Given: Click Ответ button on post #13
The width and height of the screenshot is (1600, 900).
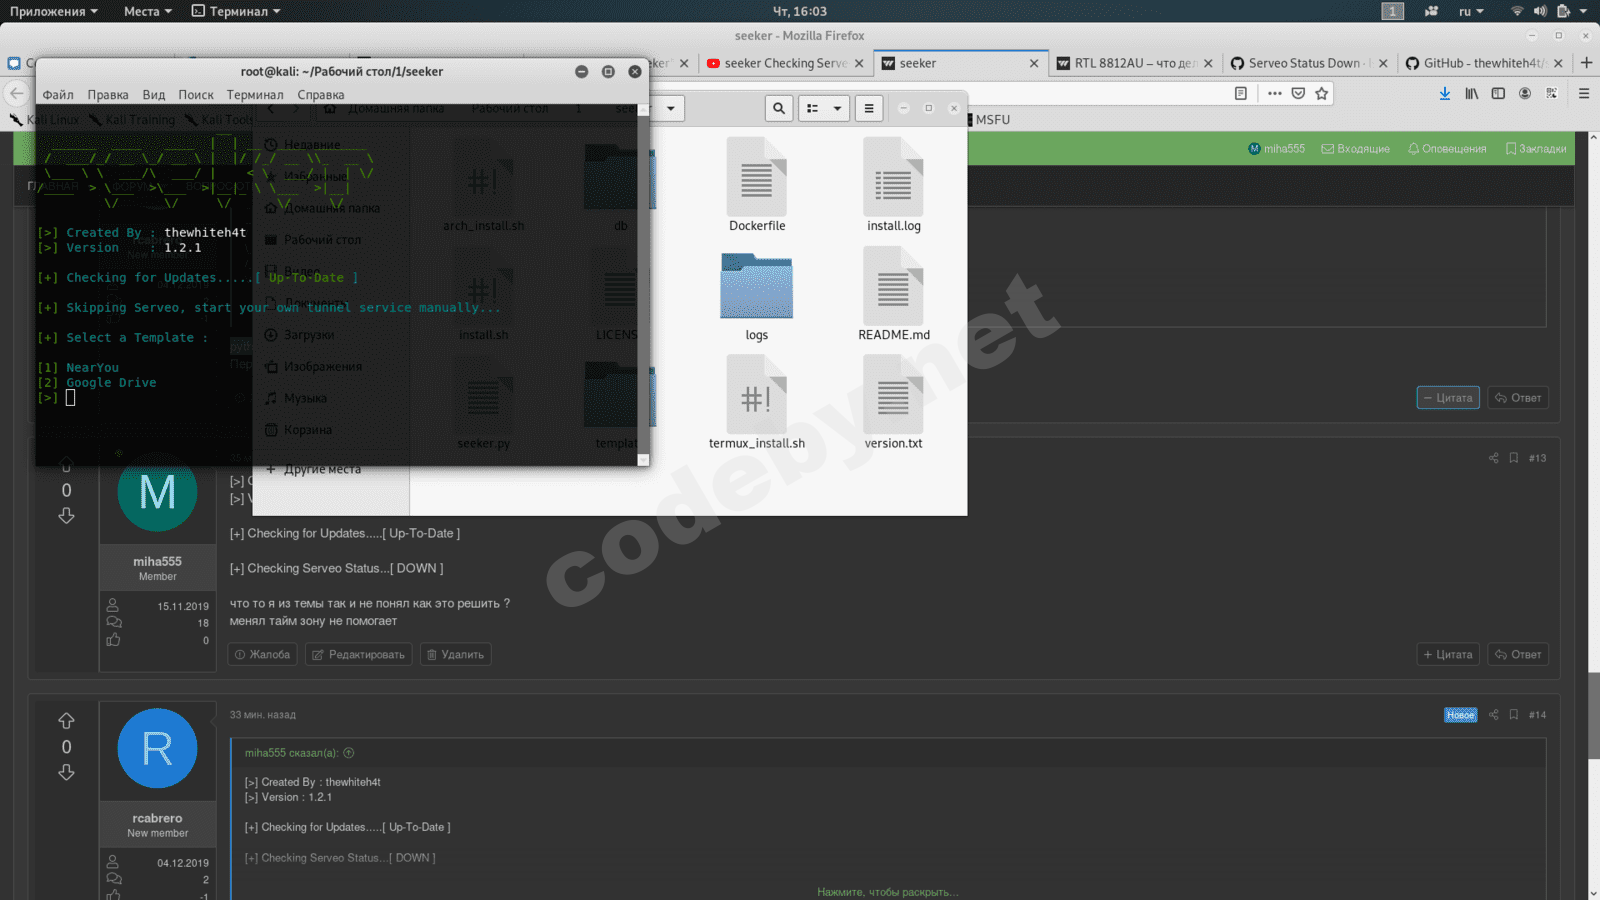Looking at the screenshot, I should (x=1518, y=655).
